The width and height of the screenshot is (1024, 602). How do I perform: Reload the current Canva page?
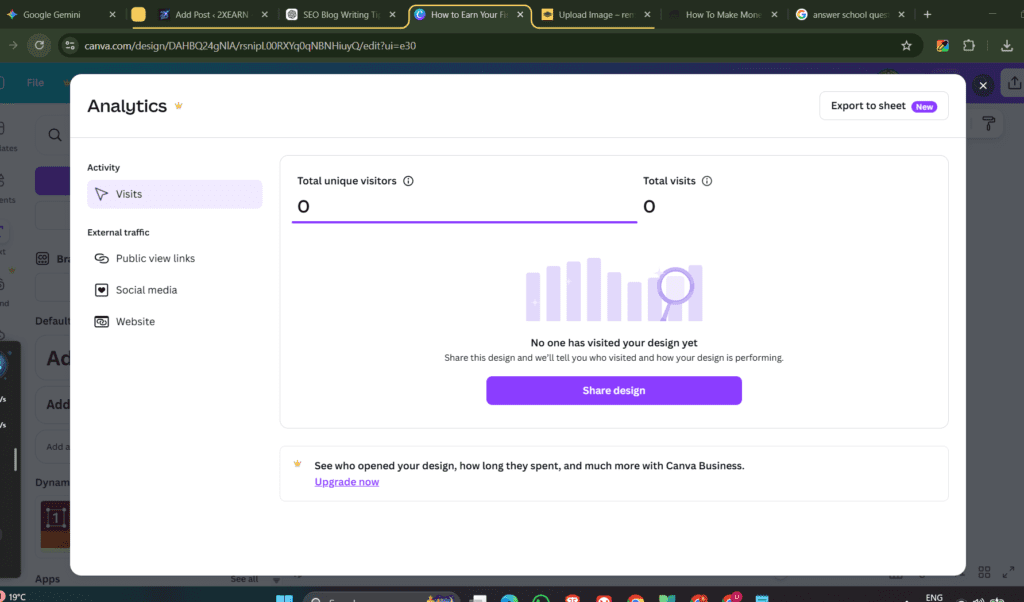click(39, 45)
